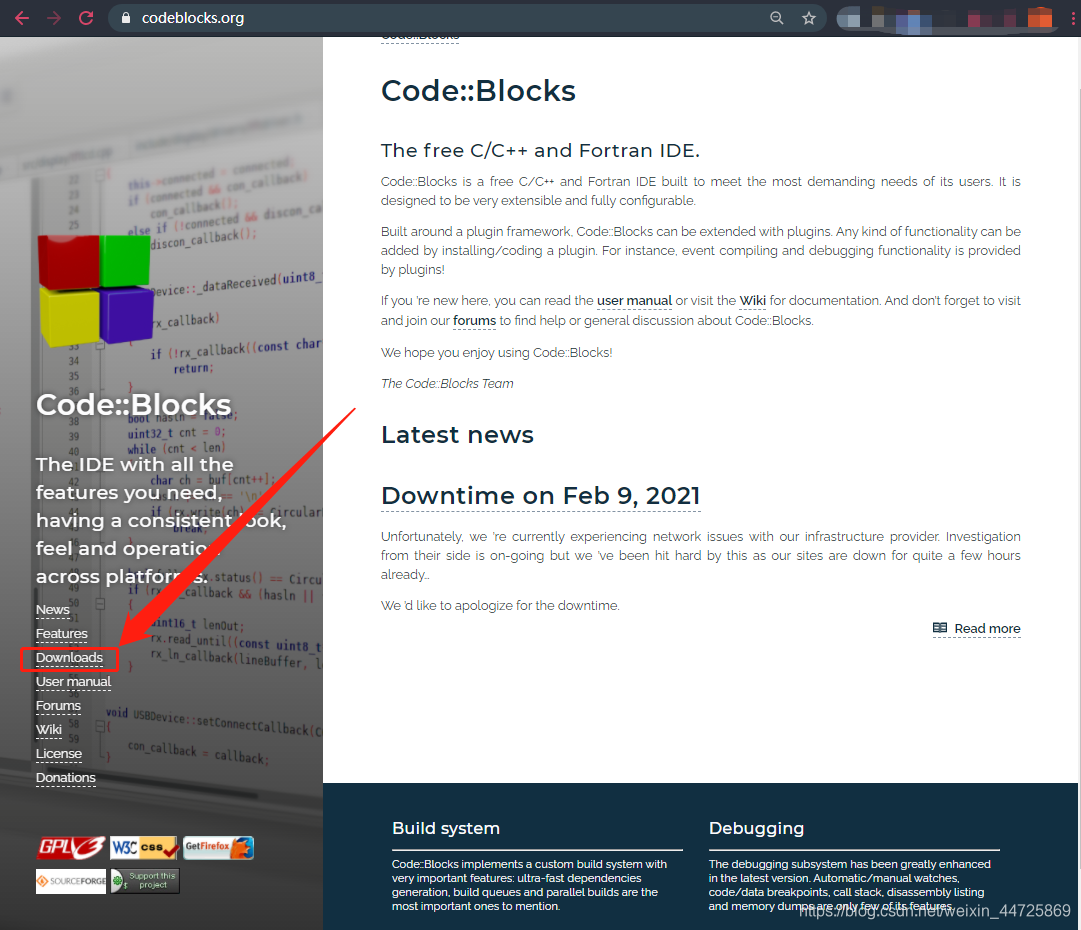Click the browser forward arrow
1081x930 pixels.
54,18
